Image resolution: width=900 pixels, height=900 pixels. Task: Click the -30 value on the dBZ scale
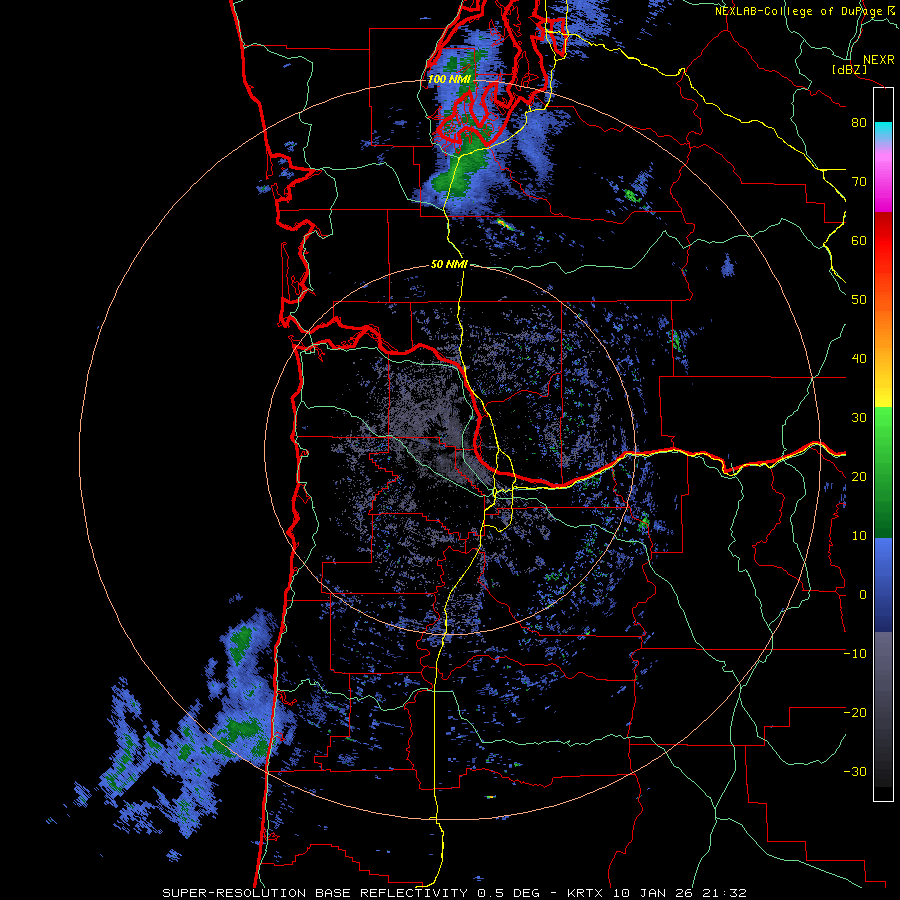(855, 771)
